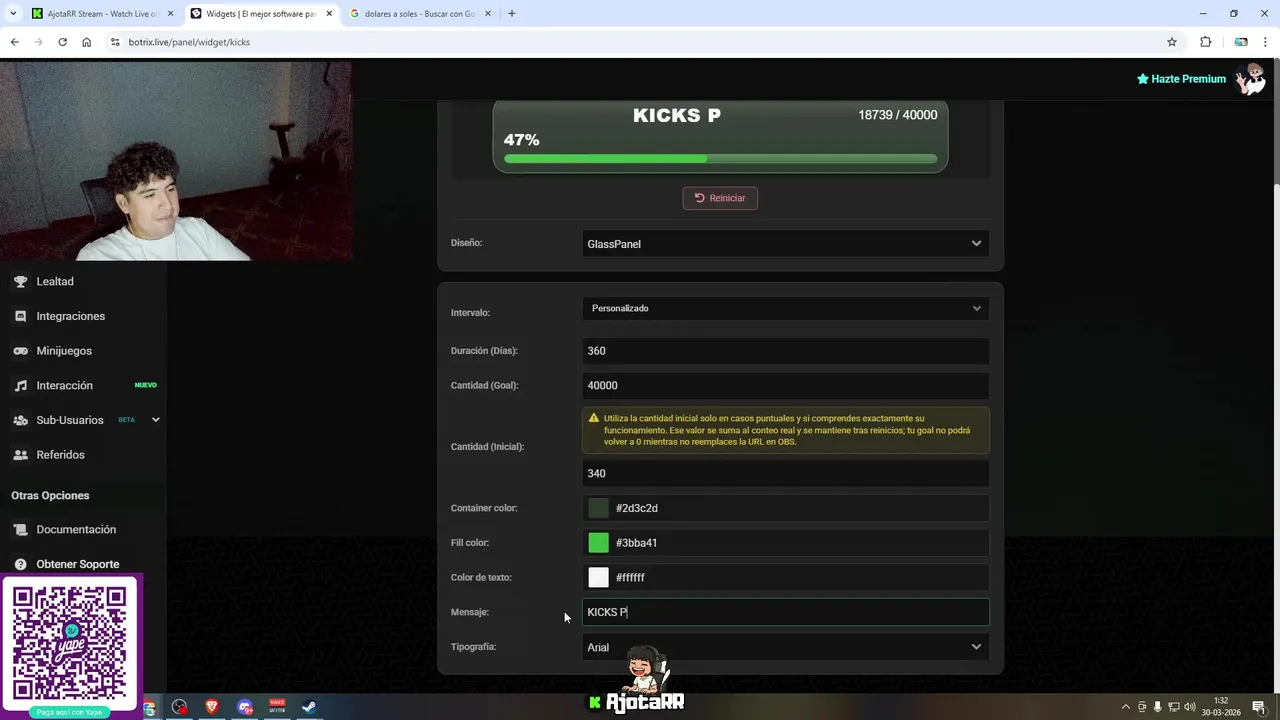
Task: Expand the Sub-Usuarios sidebar chevron
Action: pyautogui.click(x=155, y=420)
